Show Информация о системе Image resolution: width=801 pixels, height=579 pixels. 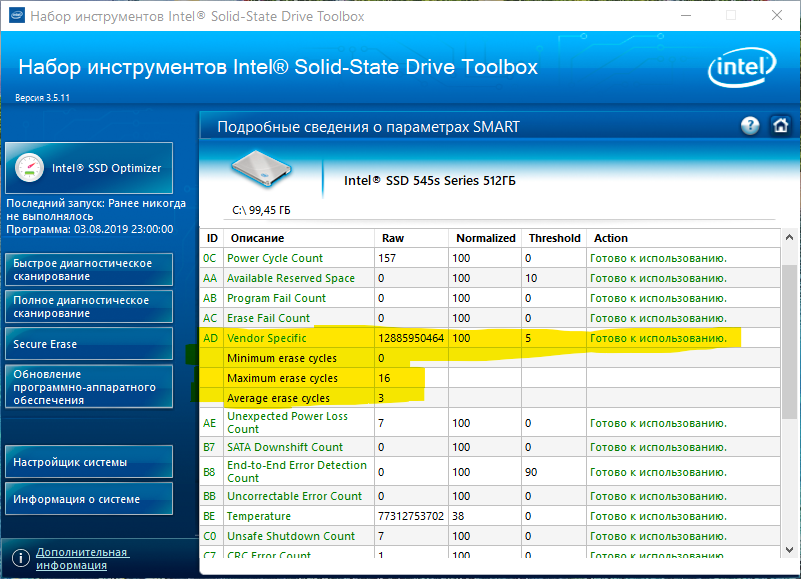[89, 499]
